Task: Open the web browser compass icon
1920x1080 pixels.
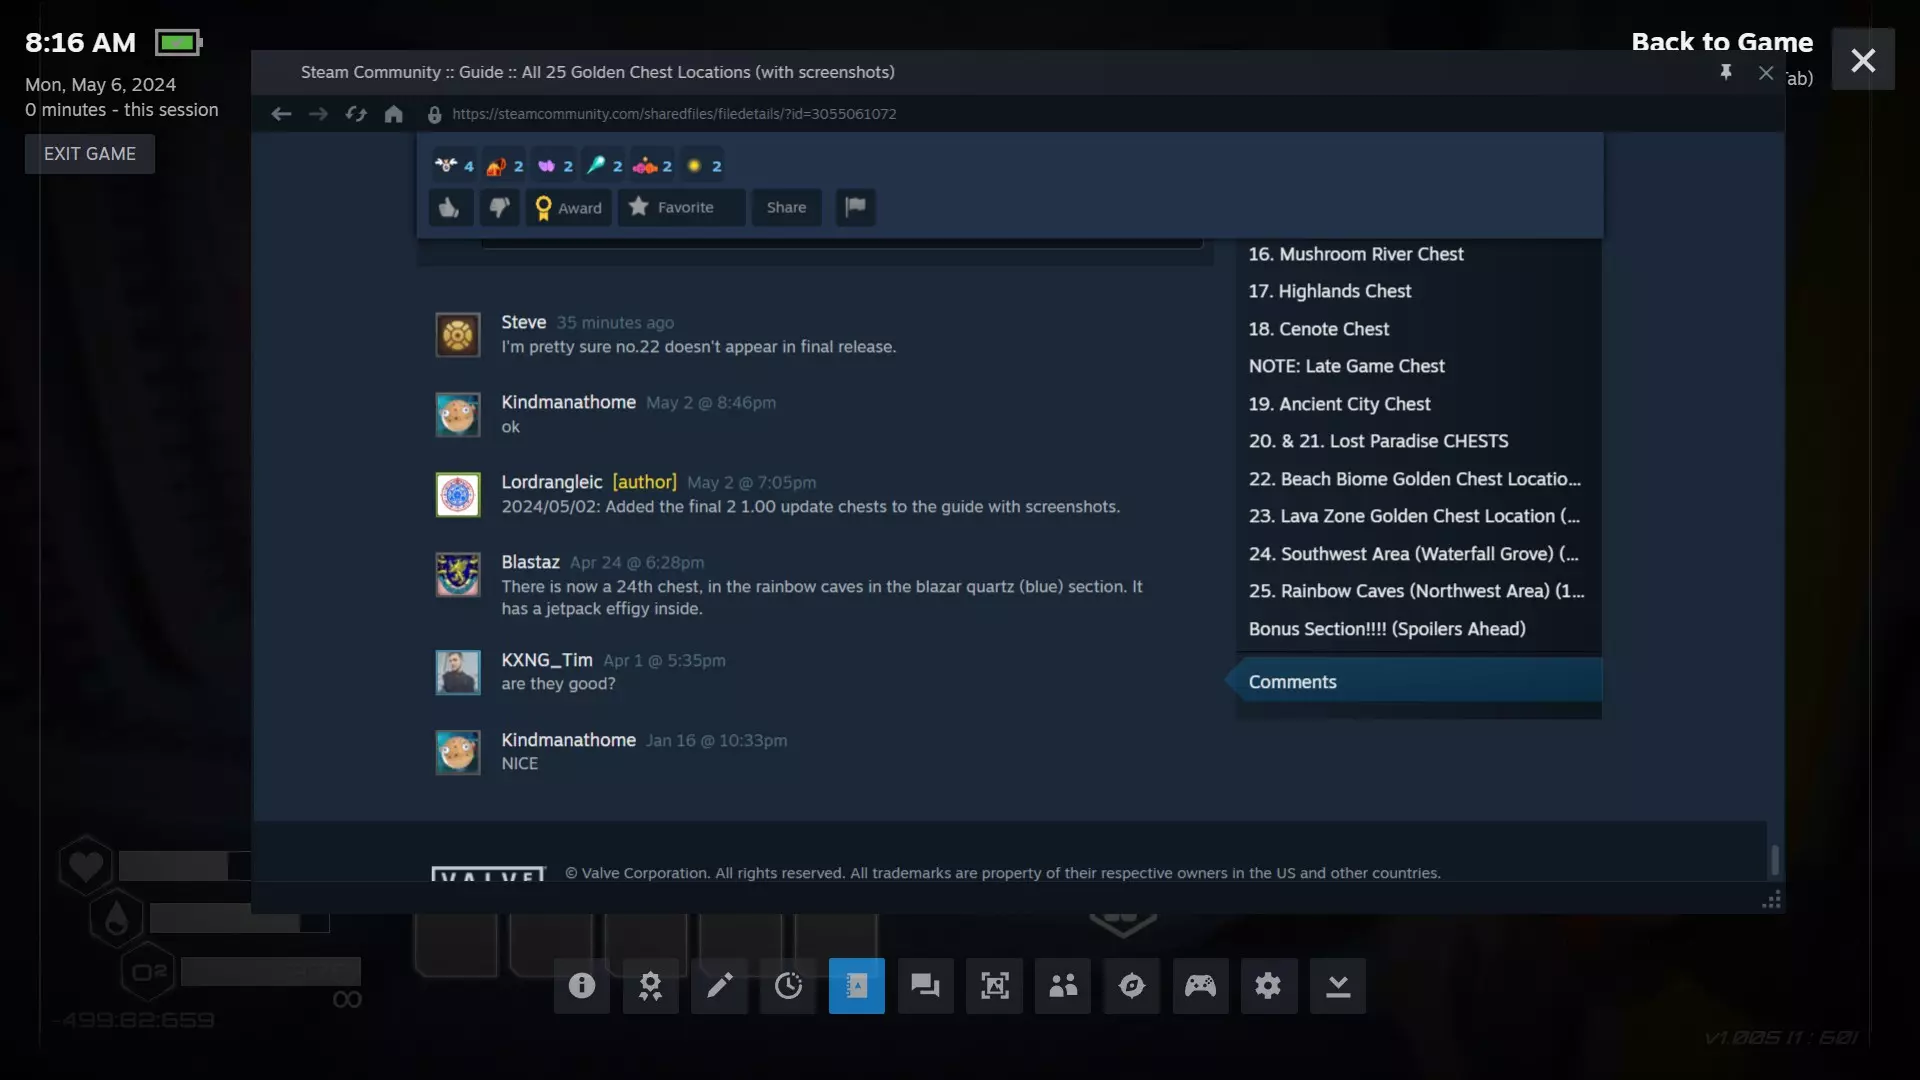Action: point(1131,986)
